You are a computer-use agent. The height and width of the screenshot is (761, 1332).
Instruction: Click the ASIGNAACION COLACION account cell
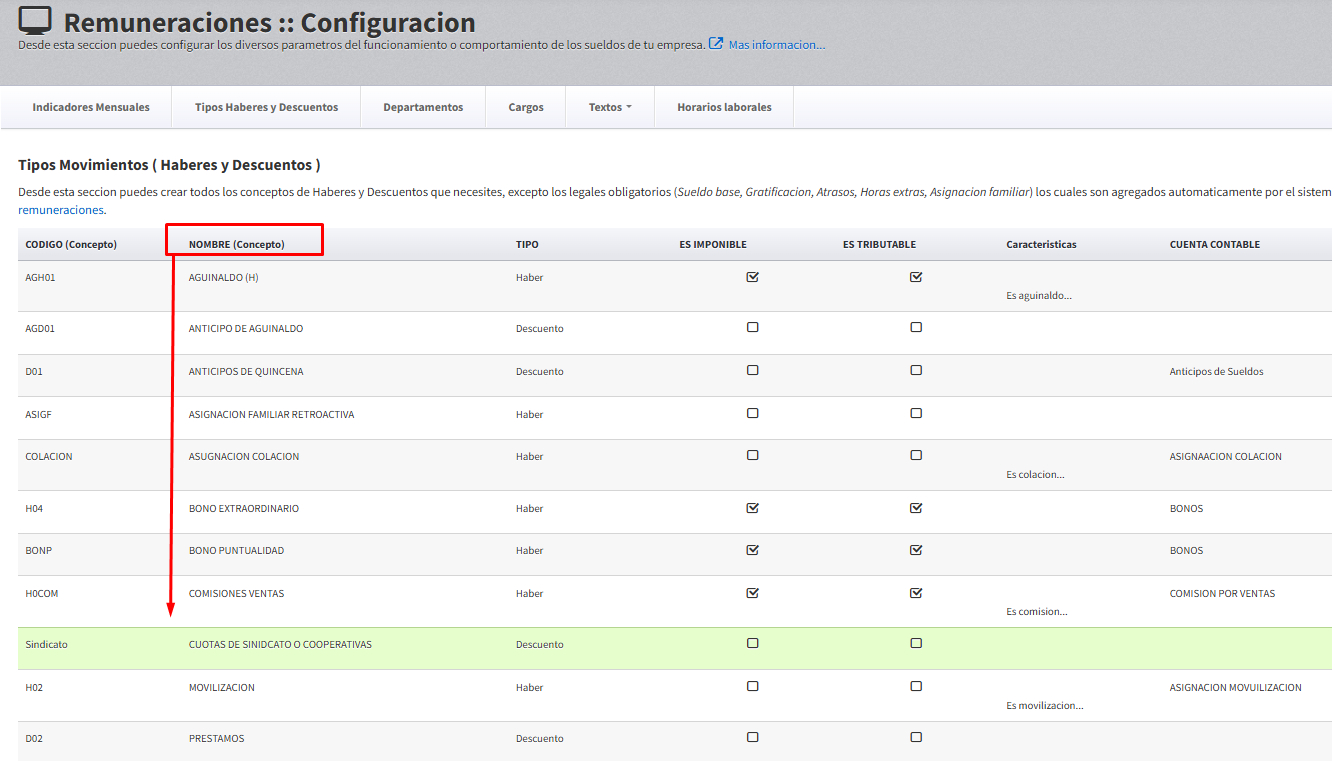pyautogui.click(x=1226, y=457)
